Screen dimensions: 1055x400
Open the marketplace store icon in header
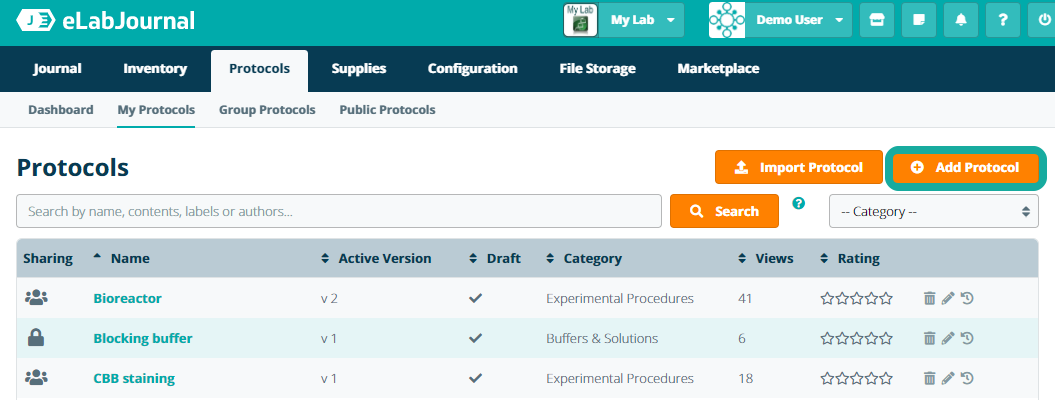point(877,20)
